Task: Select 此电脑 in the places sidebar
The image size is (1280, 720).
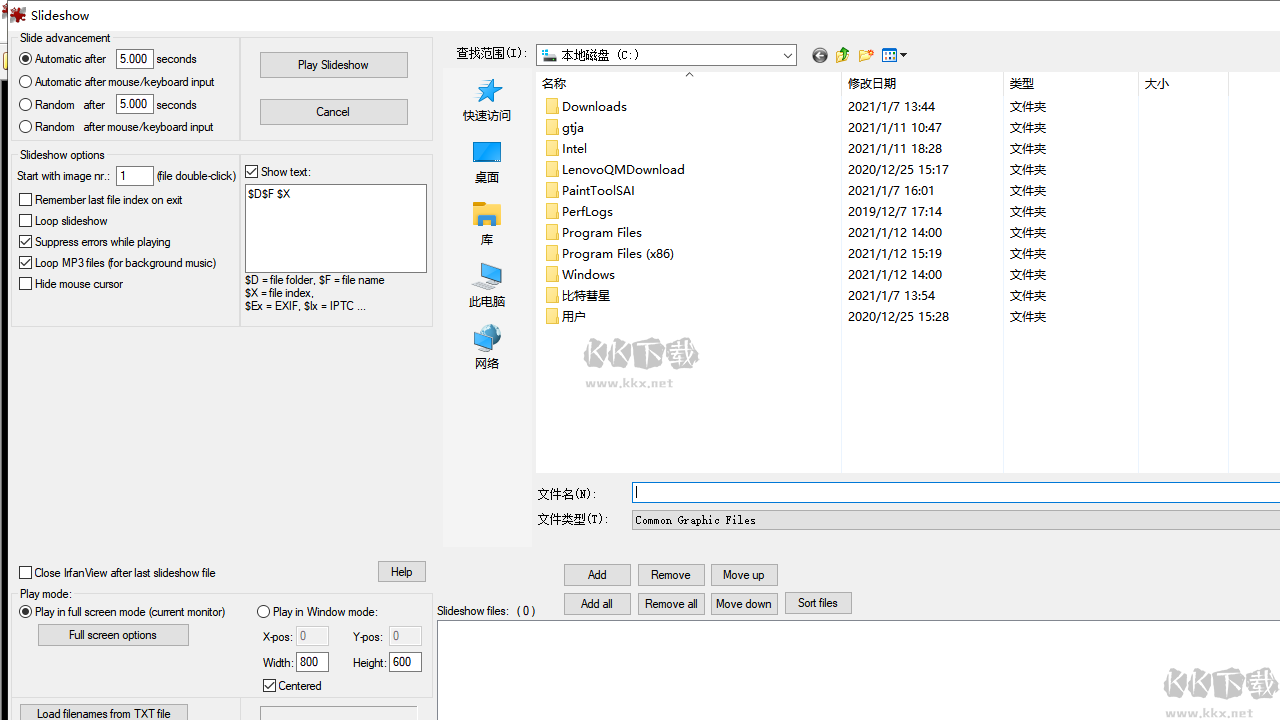Action: [487, 286]
